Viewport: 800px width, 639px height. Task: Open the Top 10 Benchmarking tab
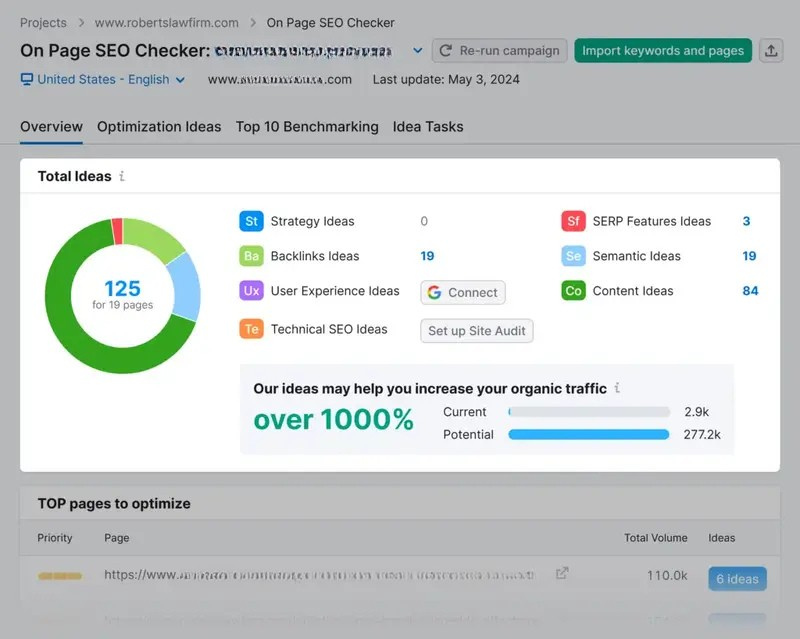click(x=307, y=127)
